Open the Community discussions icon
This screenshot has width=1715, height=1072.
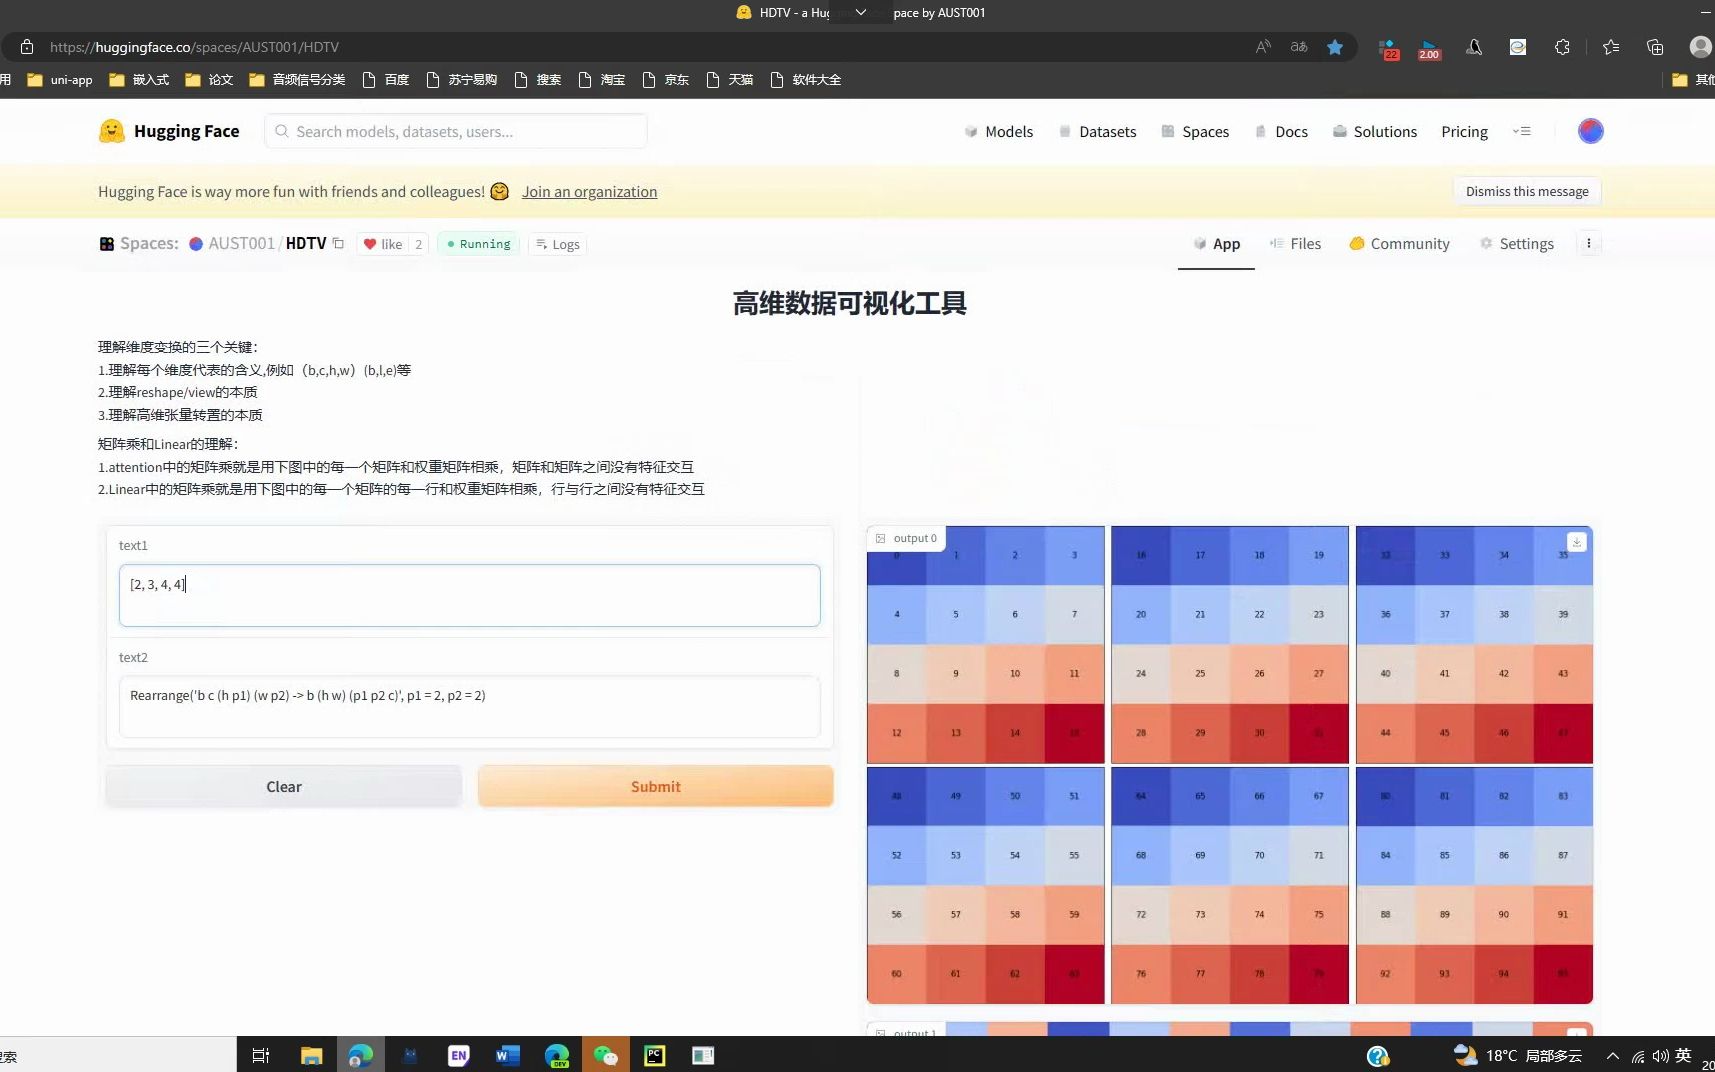(x=1357, y=243)
